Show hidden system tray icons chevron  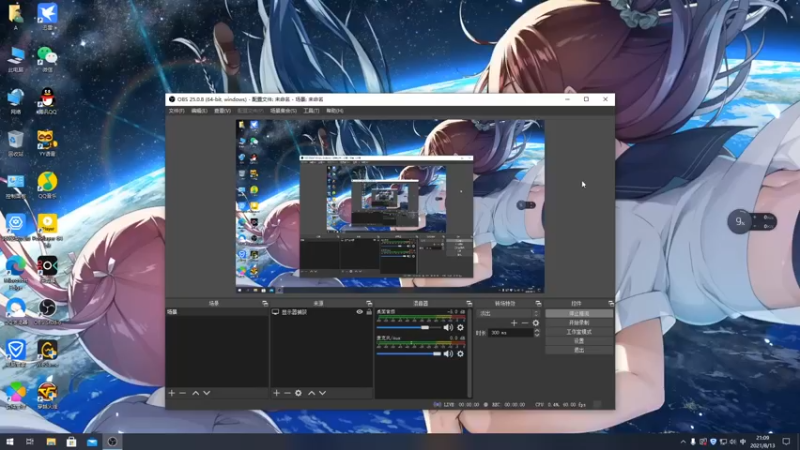(x=683, y=442)
